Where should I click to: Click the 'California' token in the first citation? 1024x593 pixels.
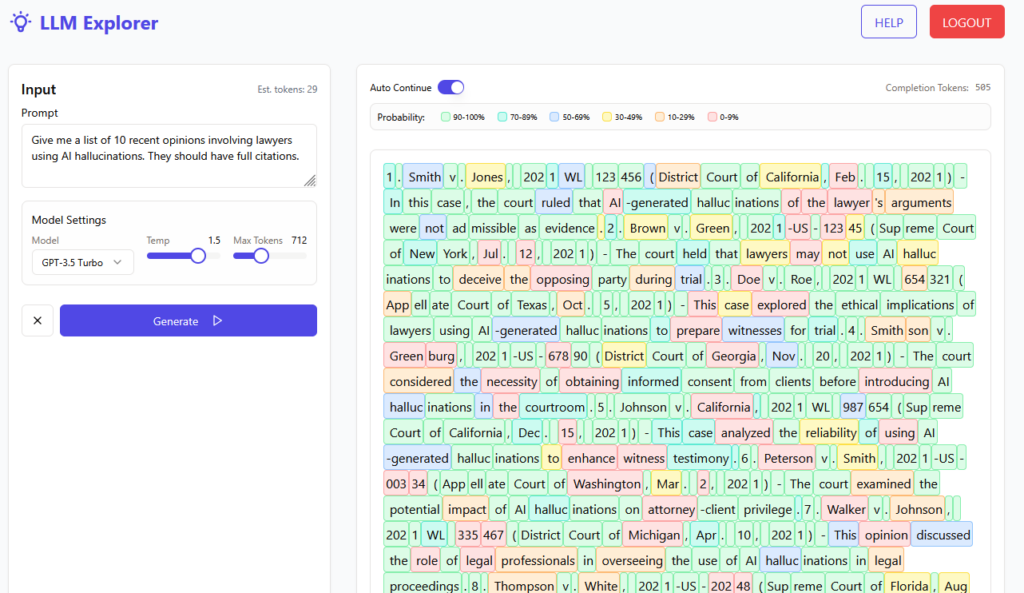tap(791, 176)
